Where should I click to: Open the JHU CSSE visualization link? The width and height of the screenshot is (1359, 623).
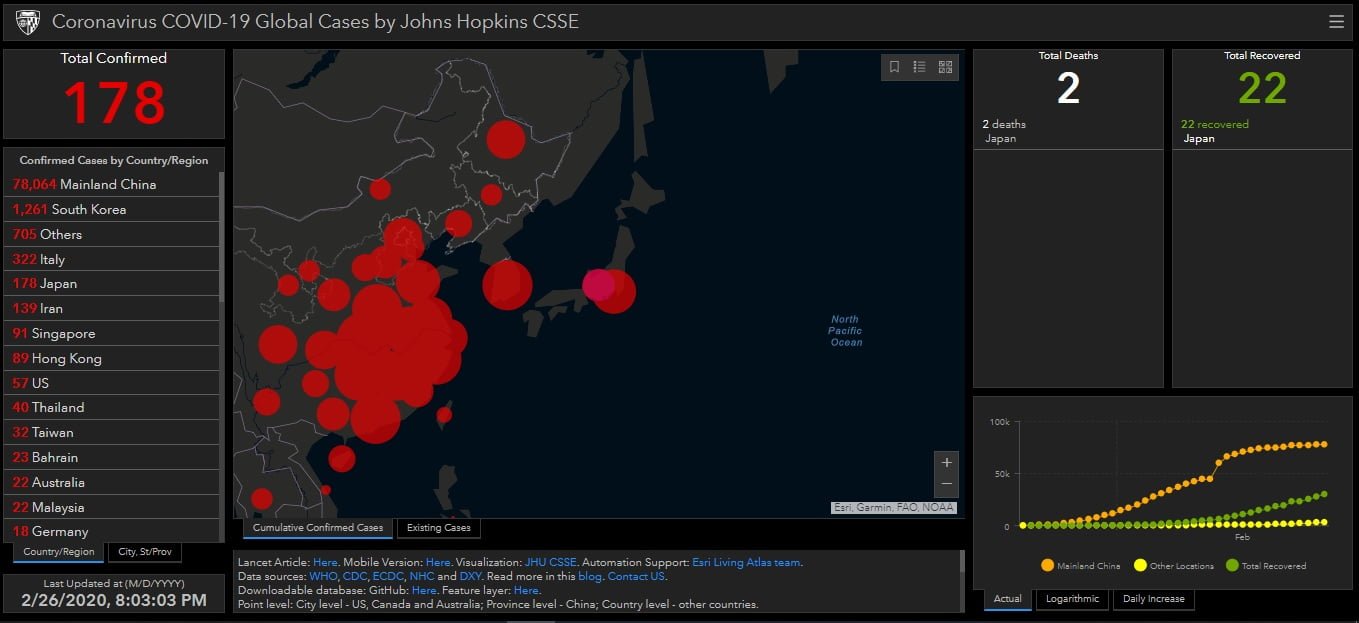pyautogui.click(x=550, y=563)
